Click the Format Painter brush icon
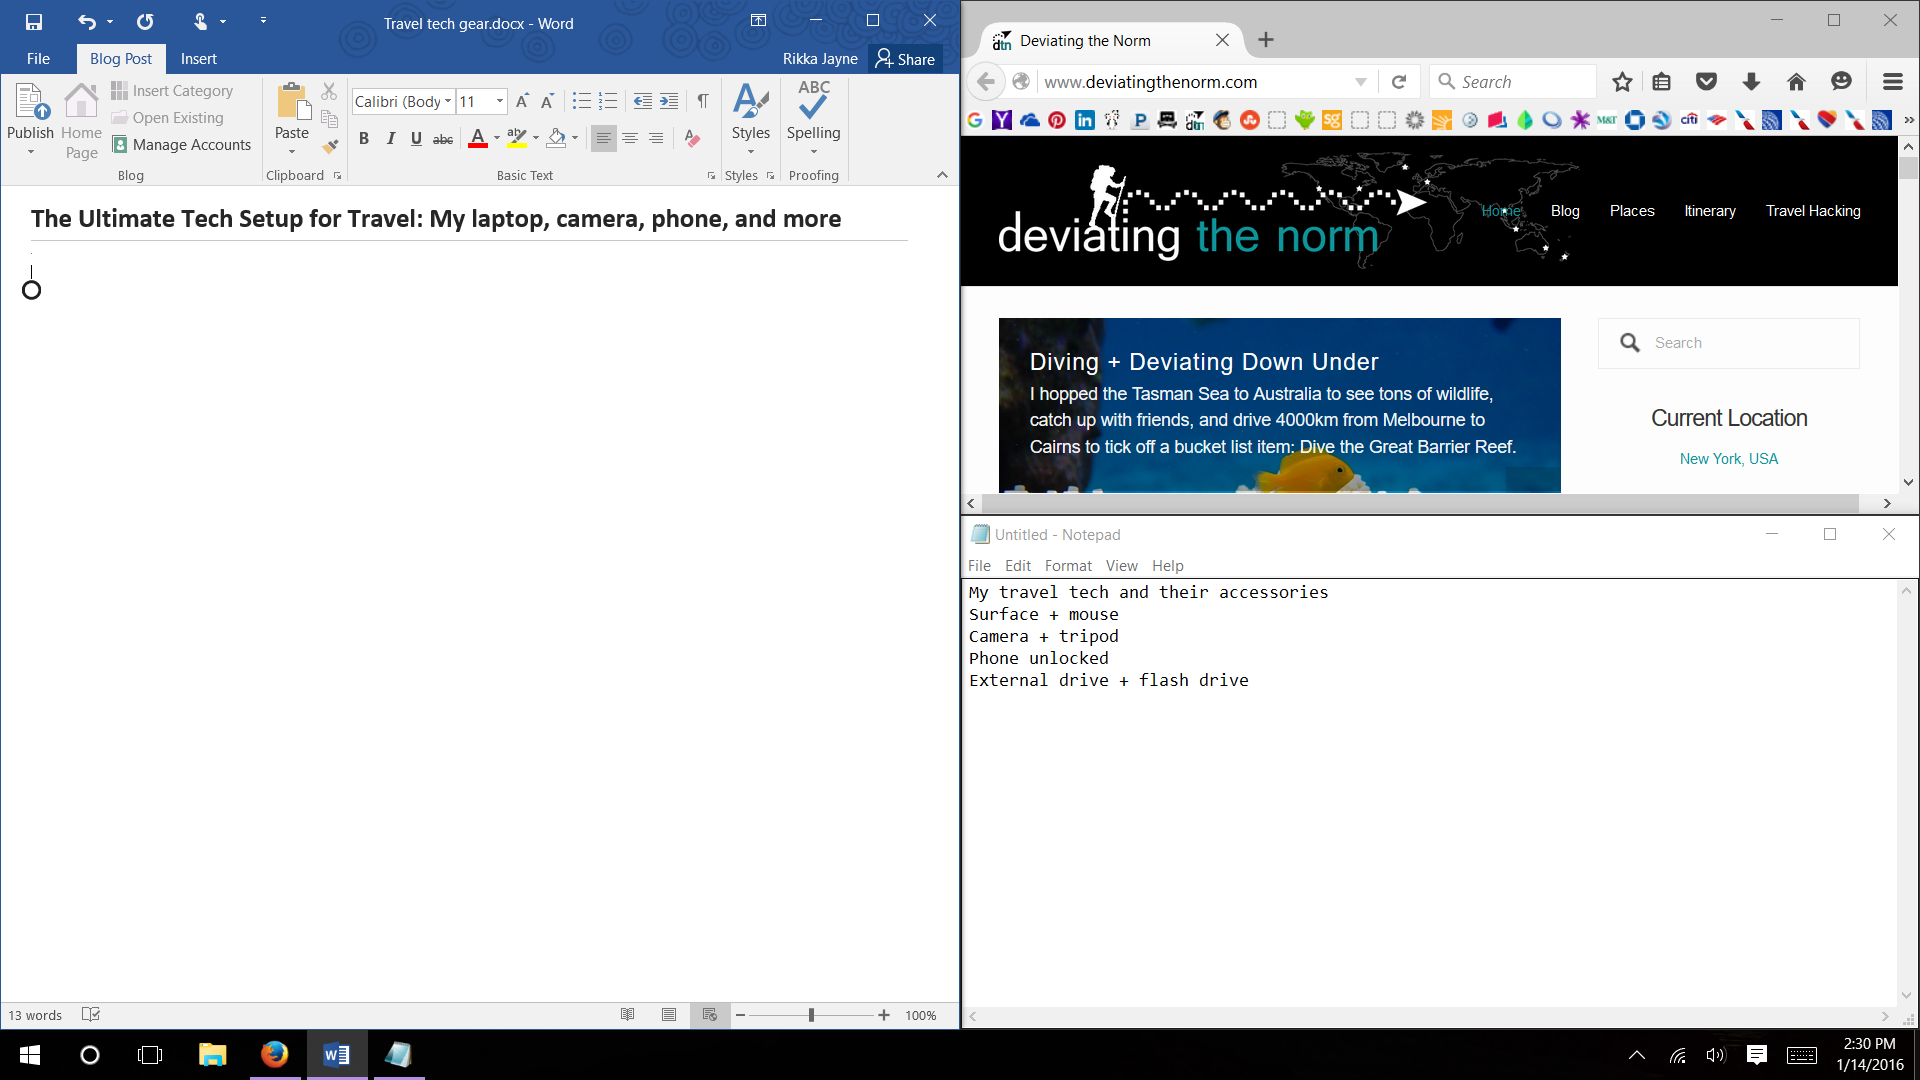This screenshot has height=1080, width=1920. pos(330,146)
